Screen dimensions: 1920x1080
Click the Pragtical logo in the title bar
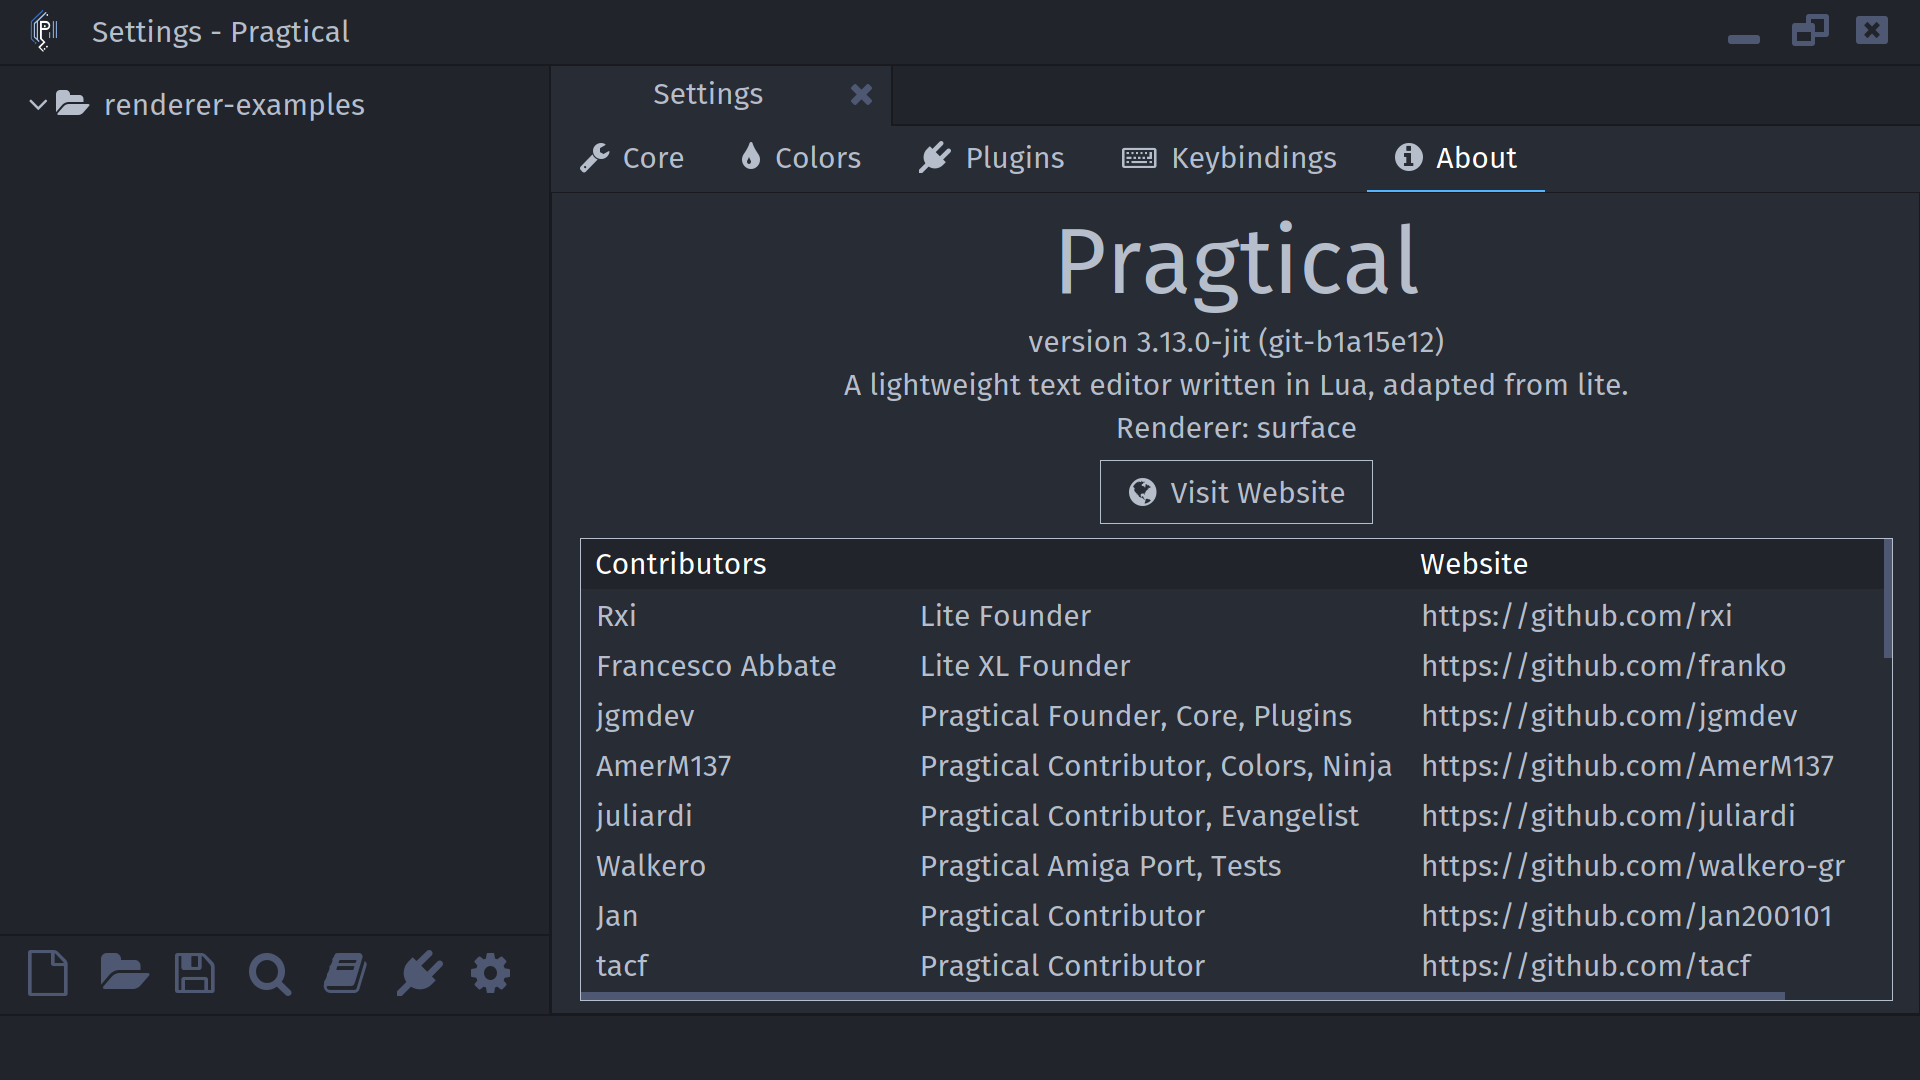(x=44, y=31)
